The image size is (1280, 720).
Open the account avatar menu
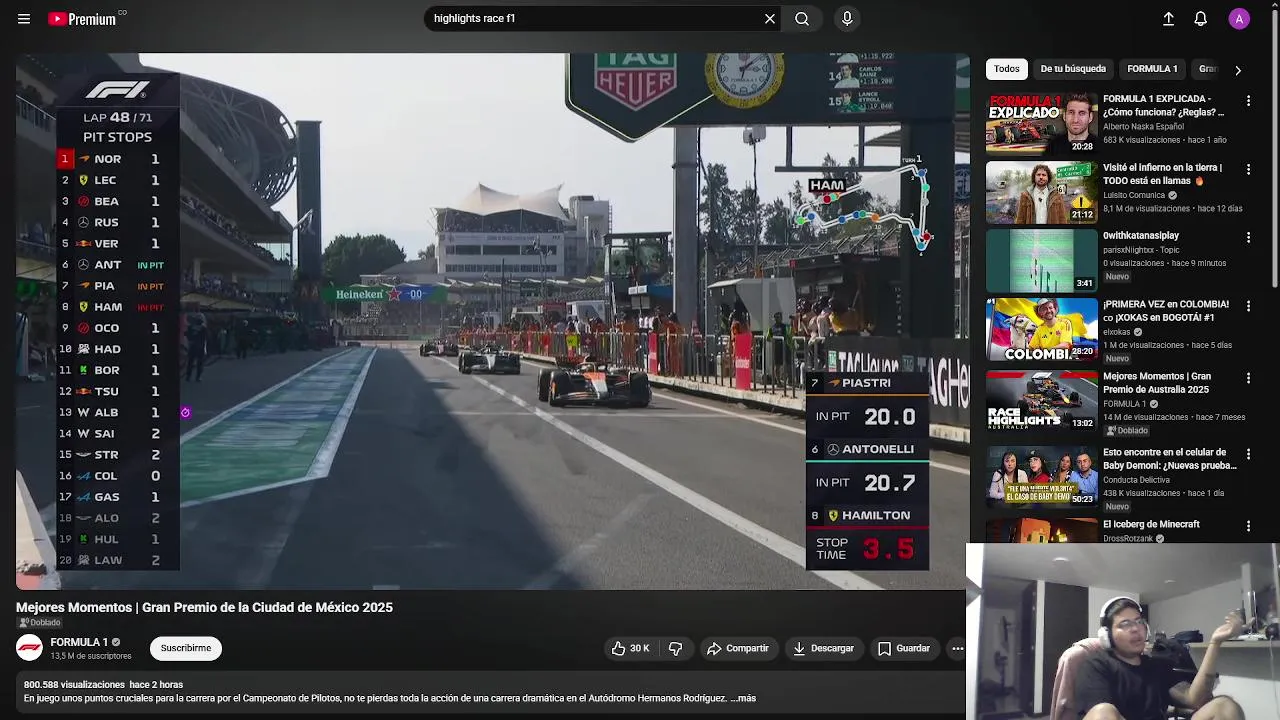tap(1239, 19)
